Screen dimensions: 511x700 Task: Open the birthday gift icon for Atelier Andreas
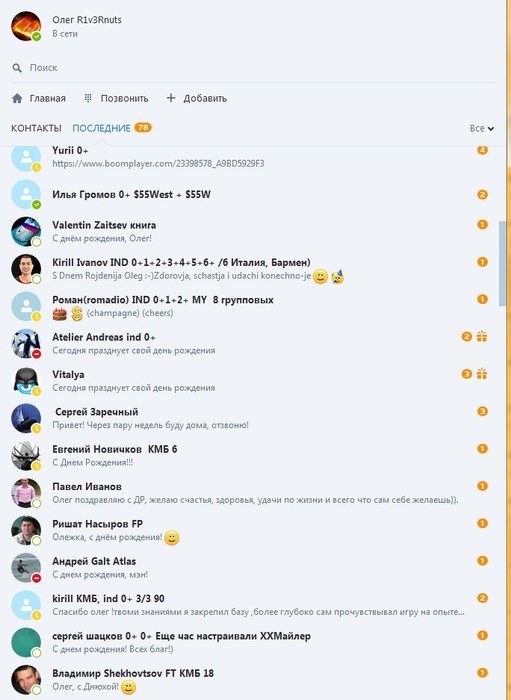point(482,336)
